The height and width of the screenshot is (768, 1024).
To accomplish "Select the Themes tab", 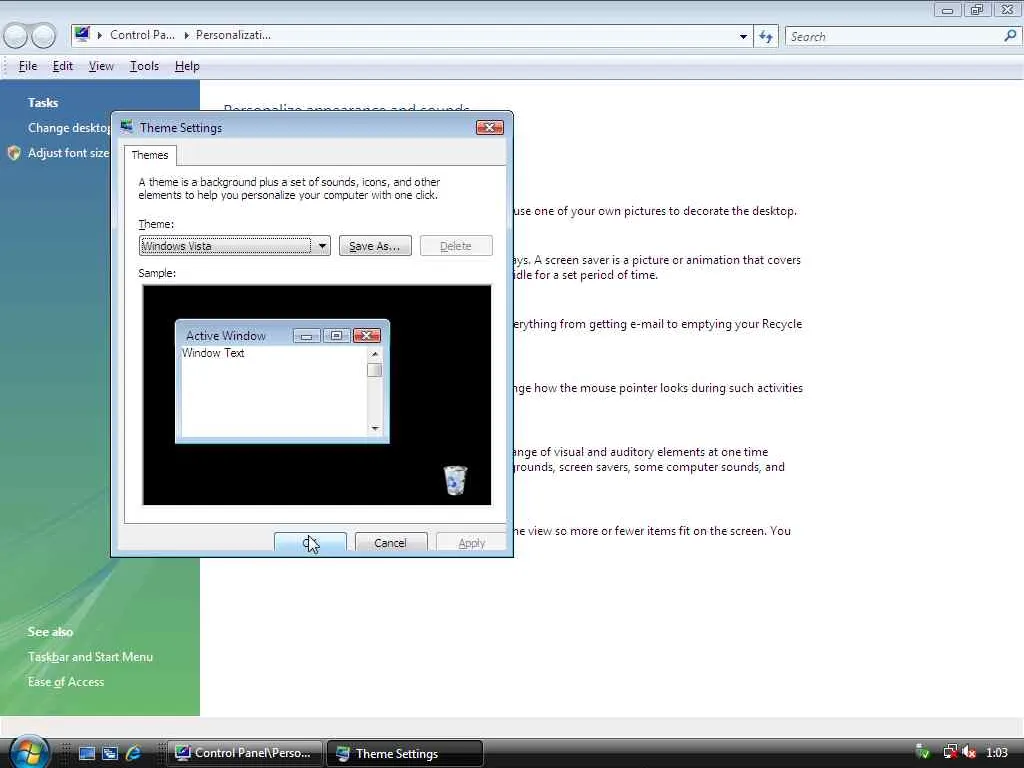I will click(150, 155).
